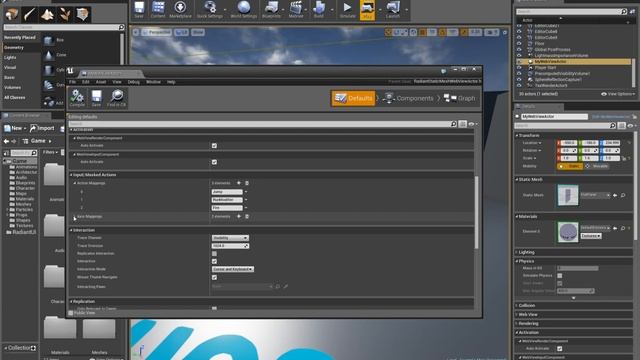Toggle Auto Activate under WebViewRenderComponent
The image size is (640, 360).
(x=214, y=146)
